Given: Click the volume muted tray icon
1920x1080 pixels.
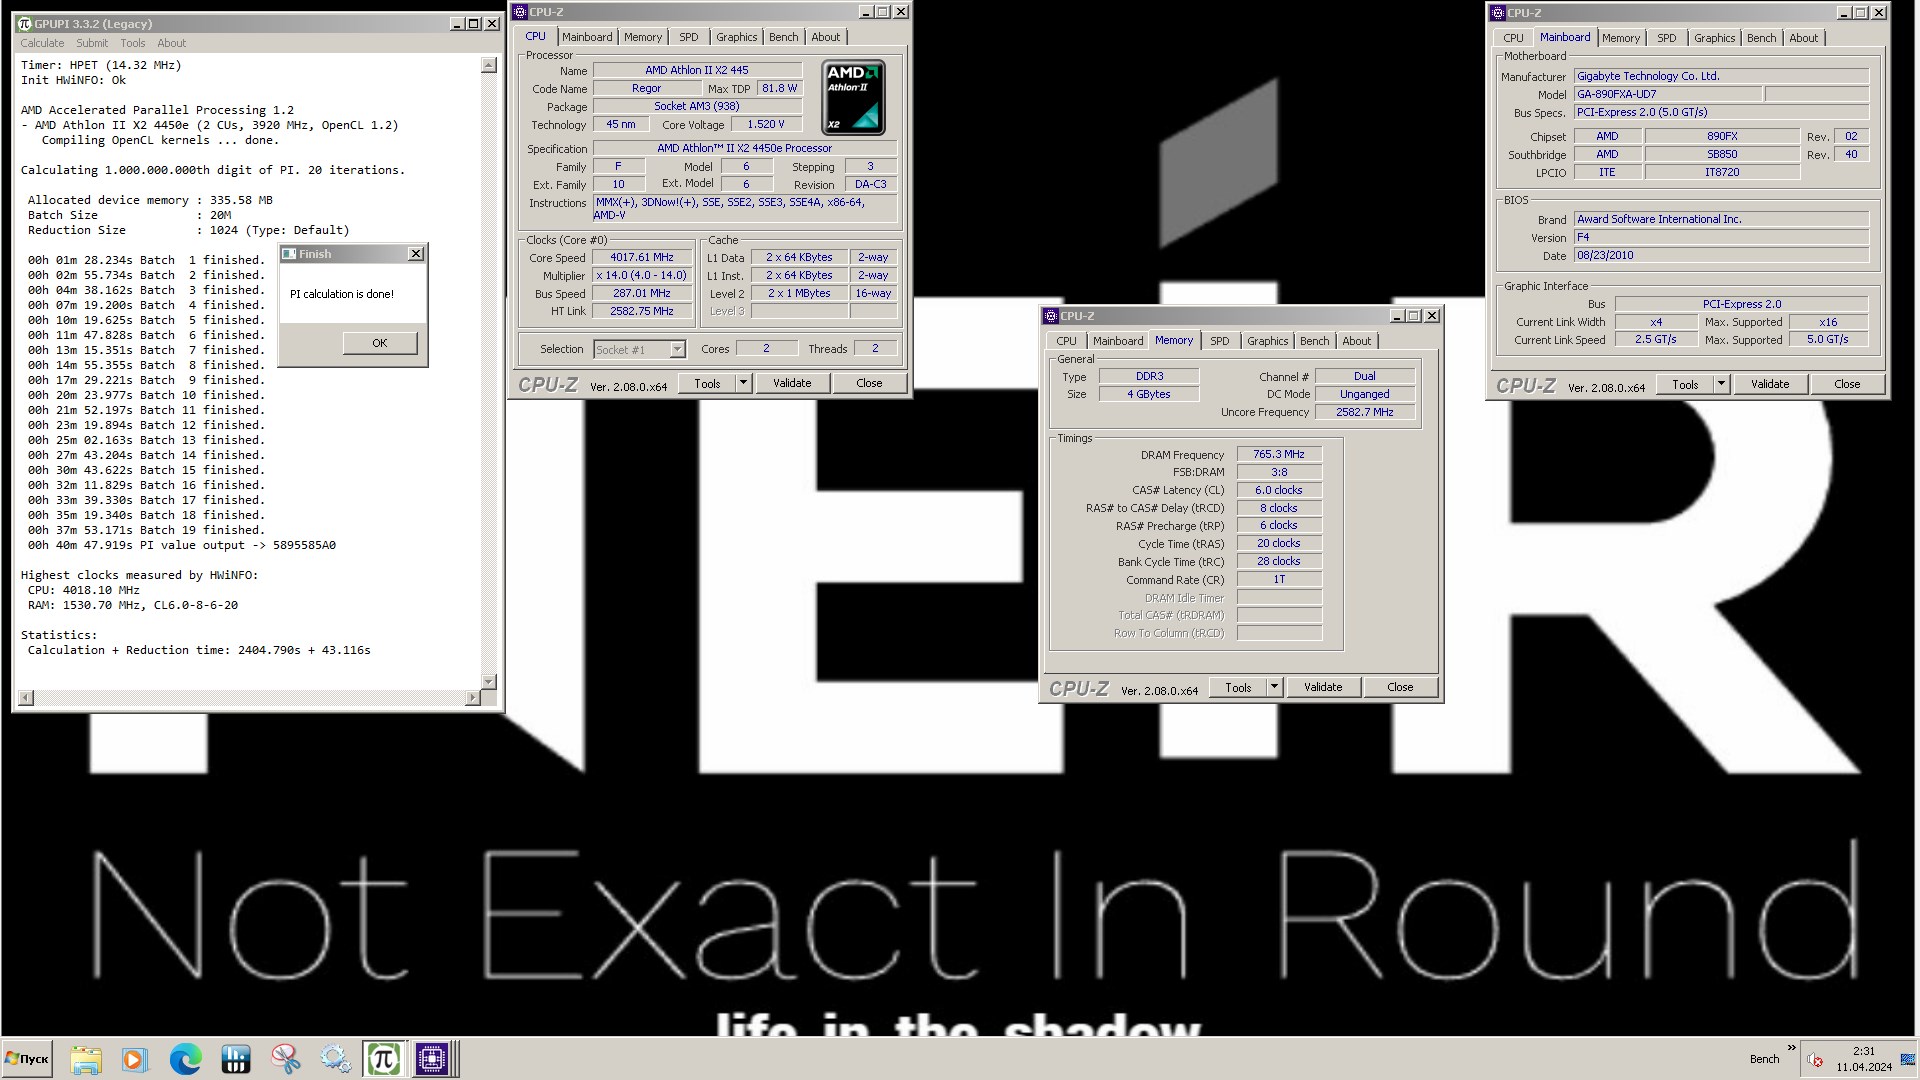Looking at the screenshot, I should point(1816,1060).
